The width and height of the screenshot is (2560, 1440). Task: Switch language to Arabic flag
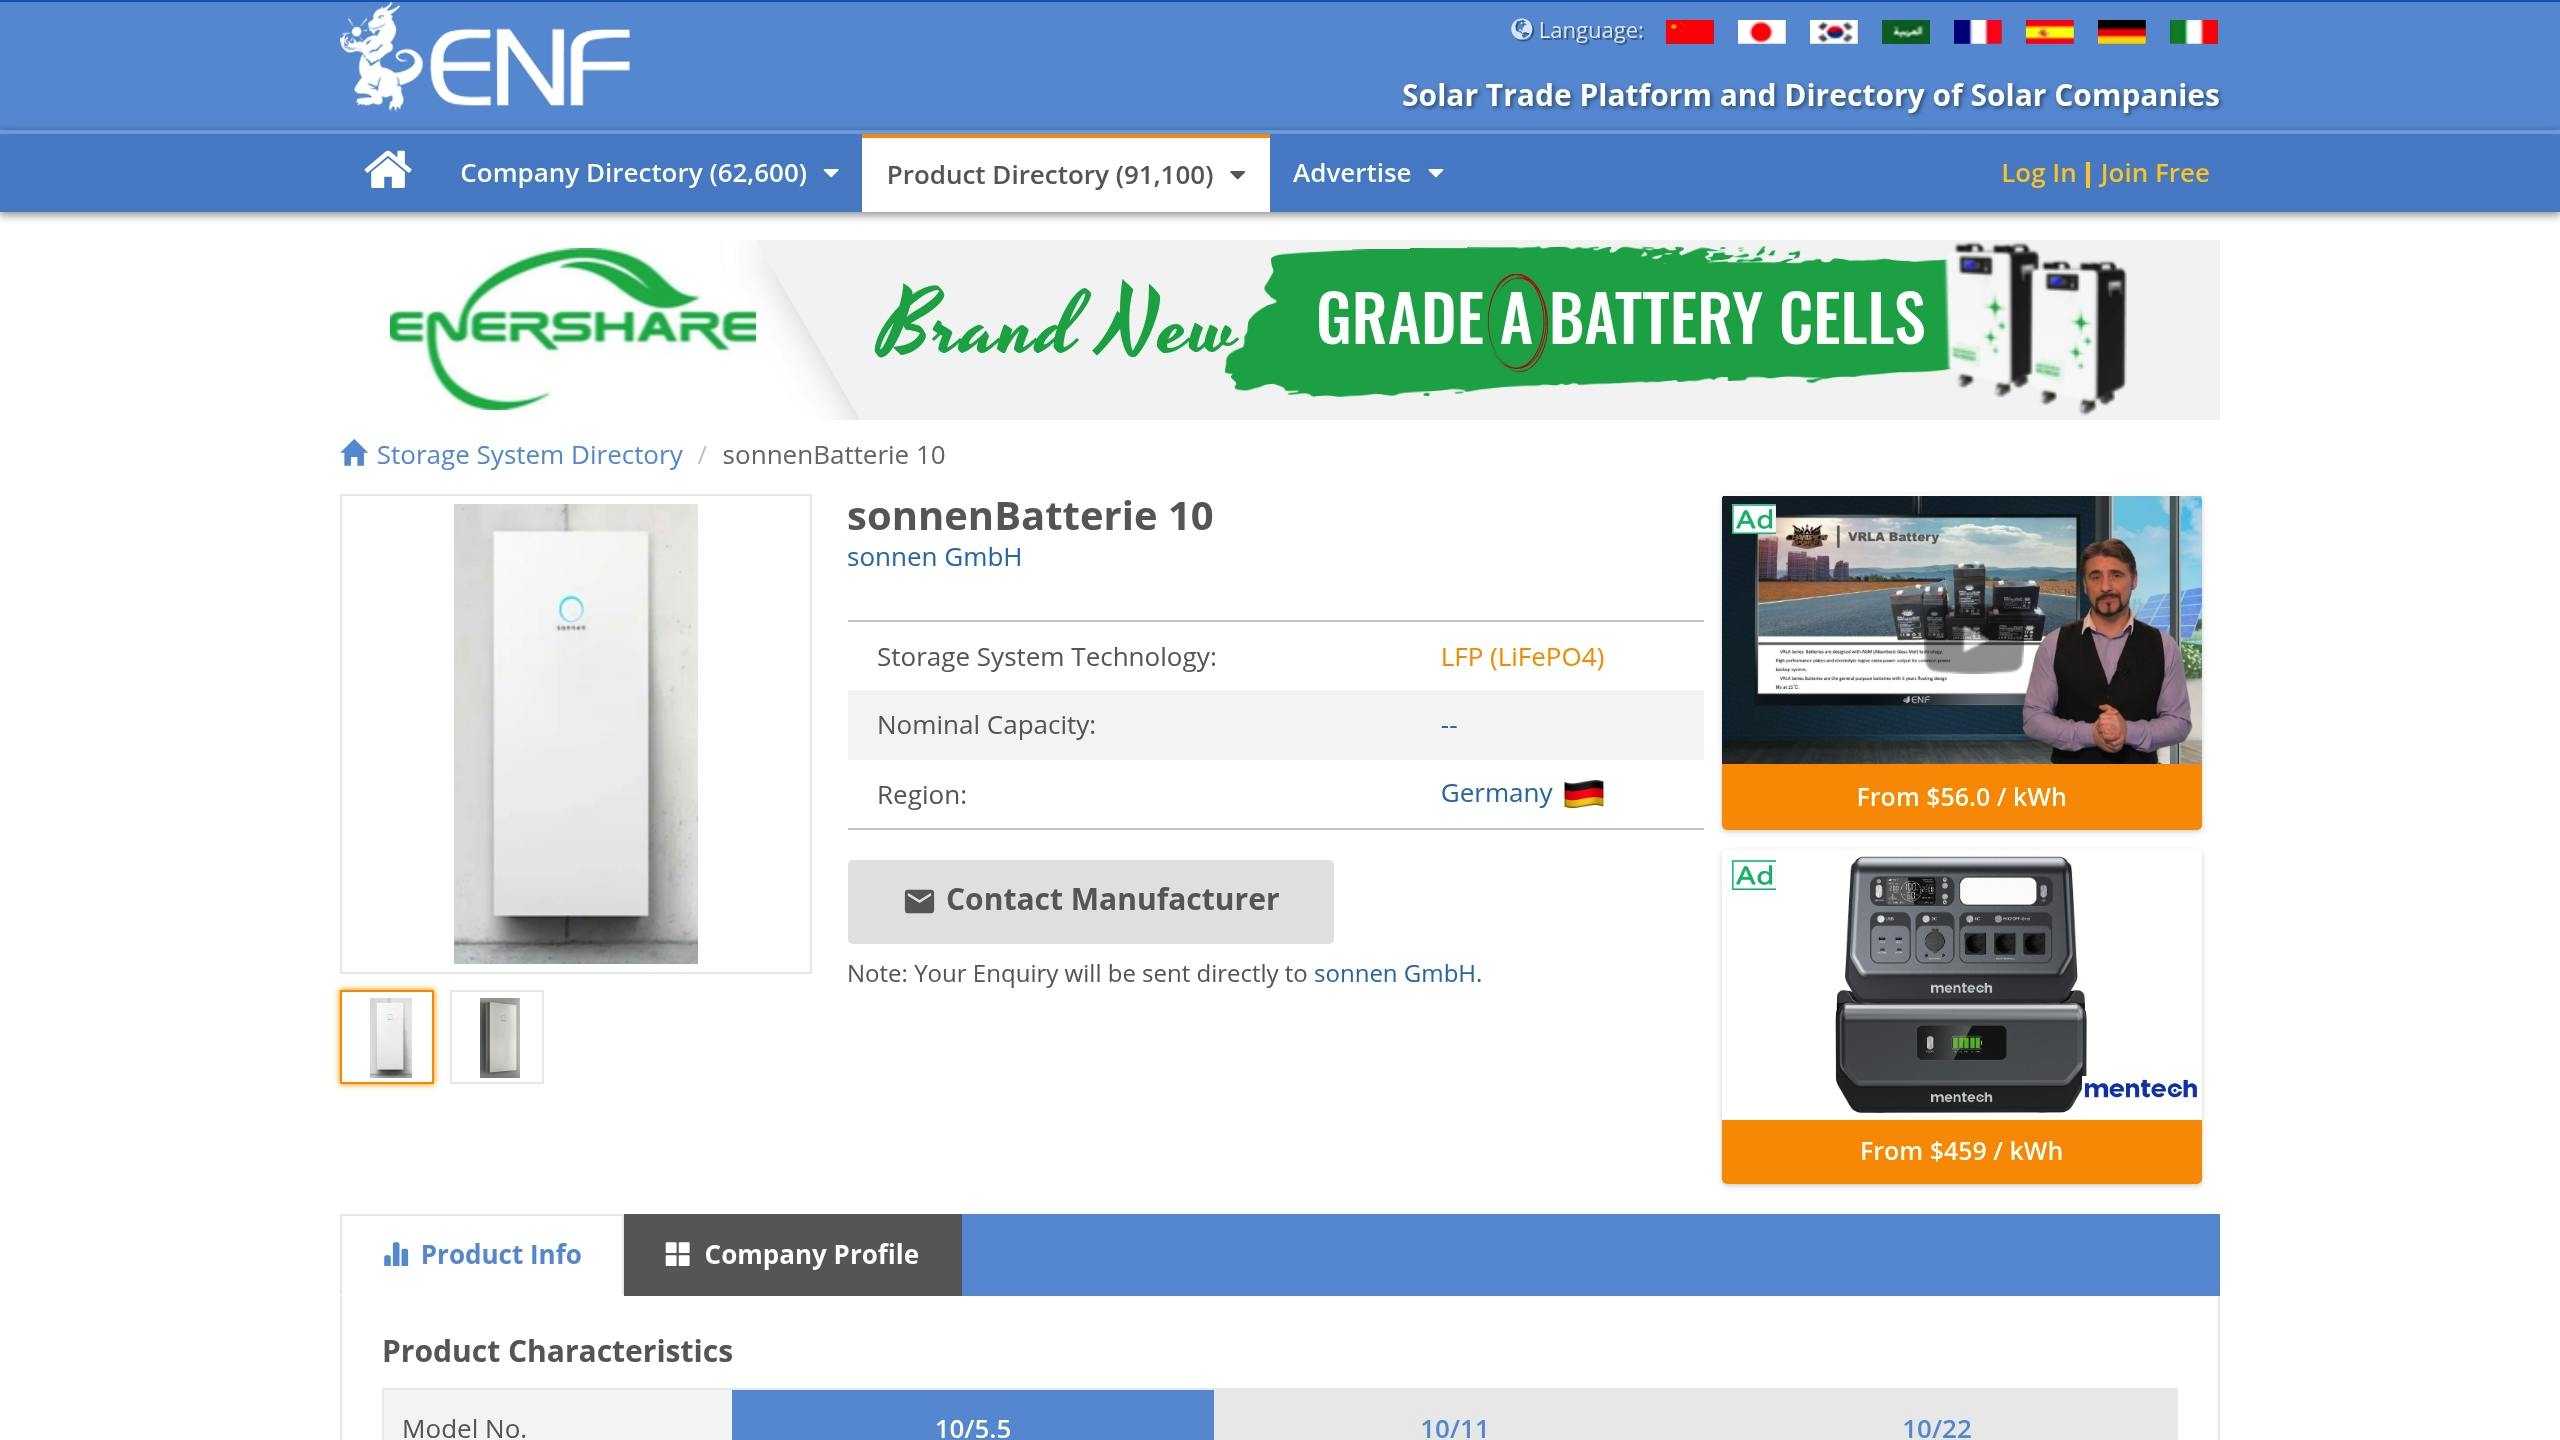click(x=1905, y=32)
